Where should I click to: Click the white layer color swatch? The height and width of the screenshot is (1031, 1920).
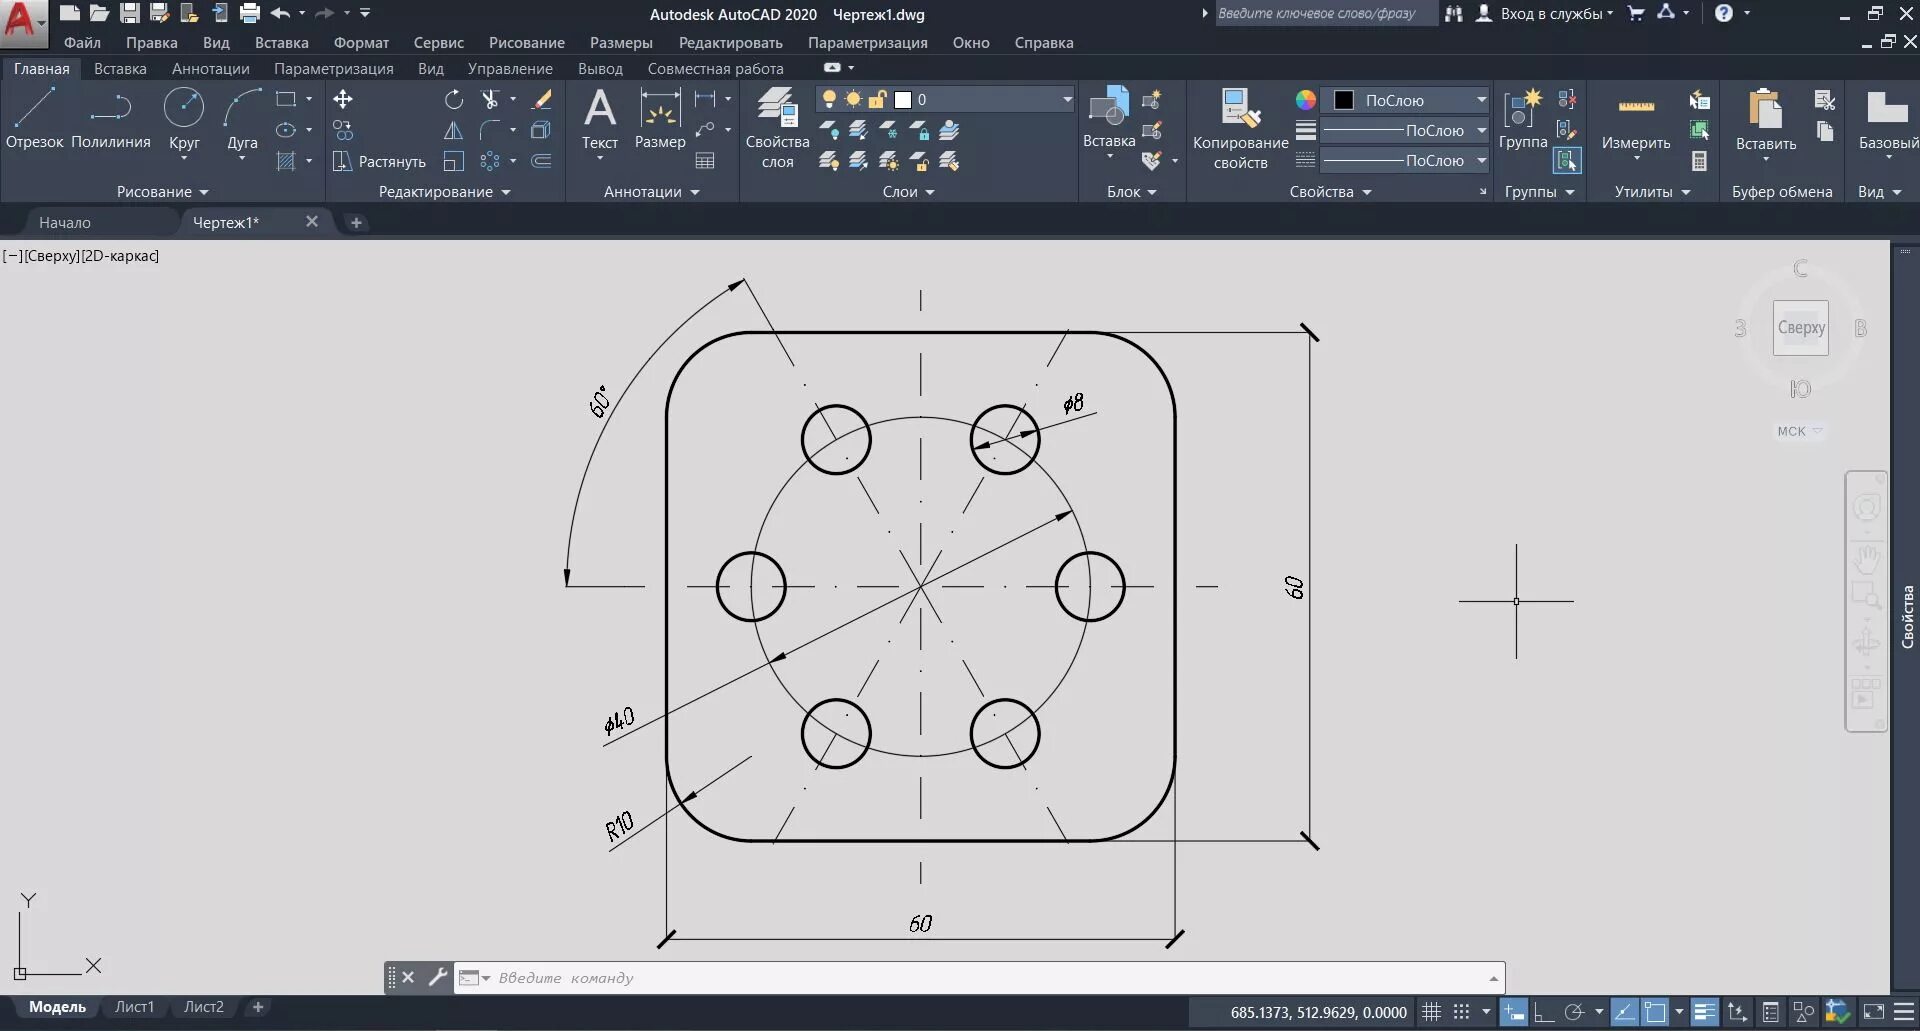(x=903, y=99)
